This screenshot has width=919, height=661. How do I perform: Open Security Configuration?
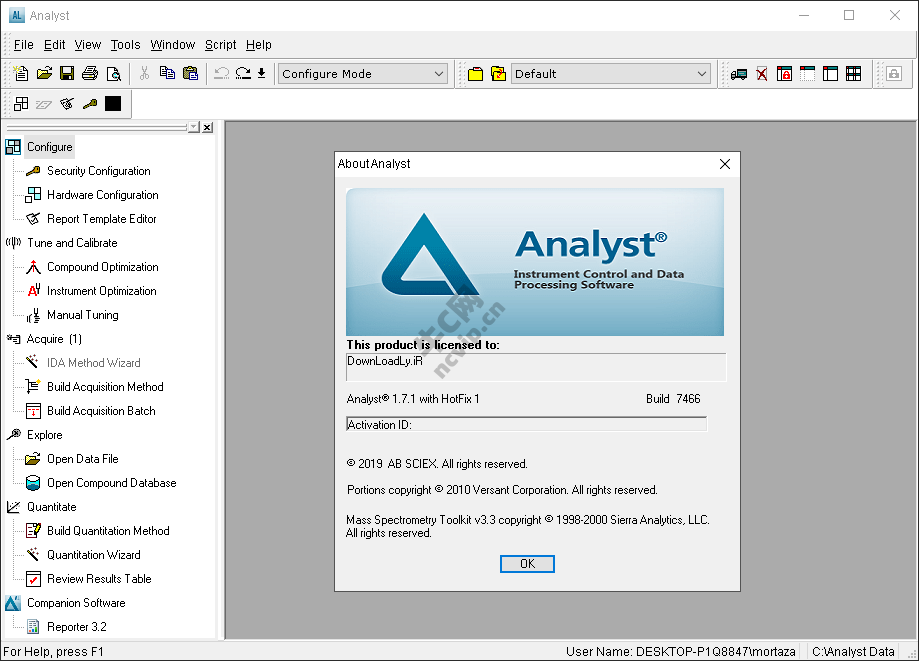point(98,171)
